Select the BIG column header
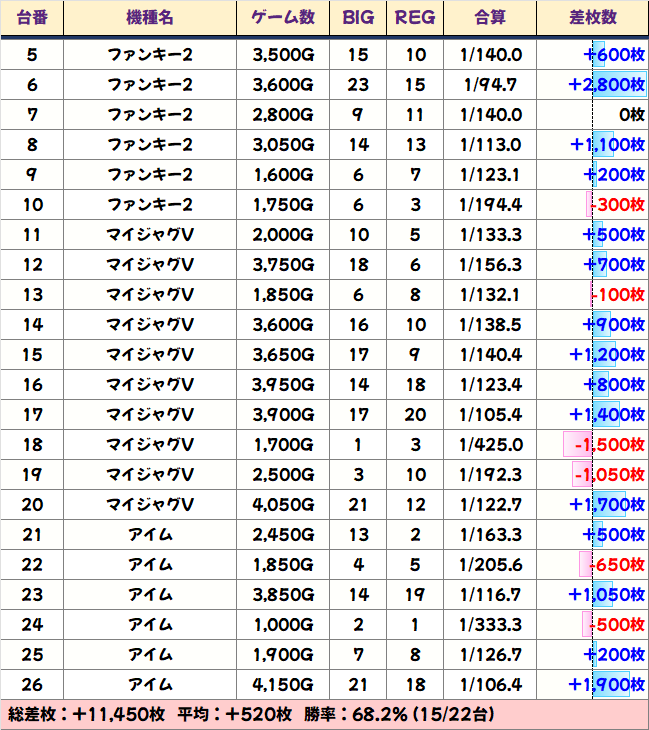This screenshot has height=730, width=649. pos(358,17)
